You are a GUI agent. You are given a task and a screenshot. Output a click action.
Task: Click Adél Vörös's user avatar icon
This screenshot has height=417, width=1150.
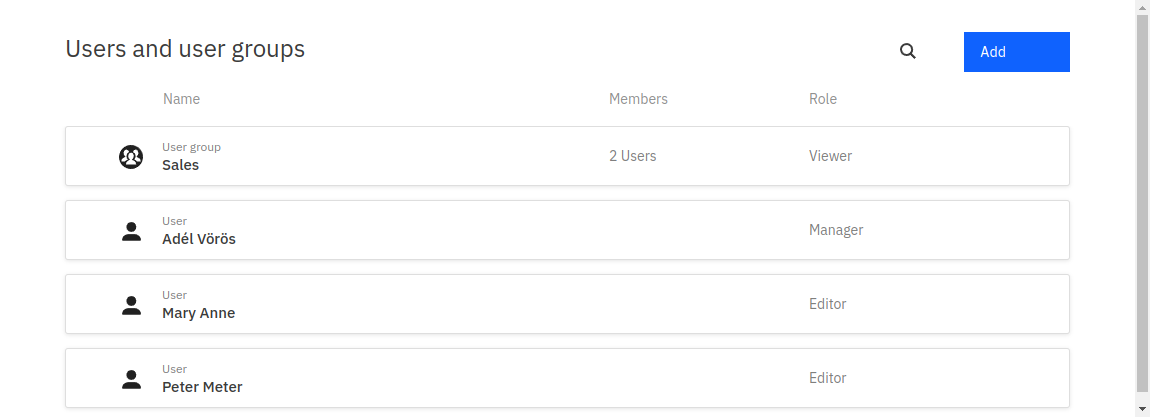131,231
